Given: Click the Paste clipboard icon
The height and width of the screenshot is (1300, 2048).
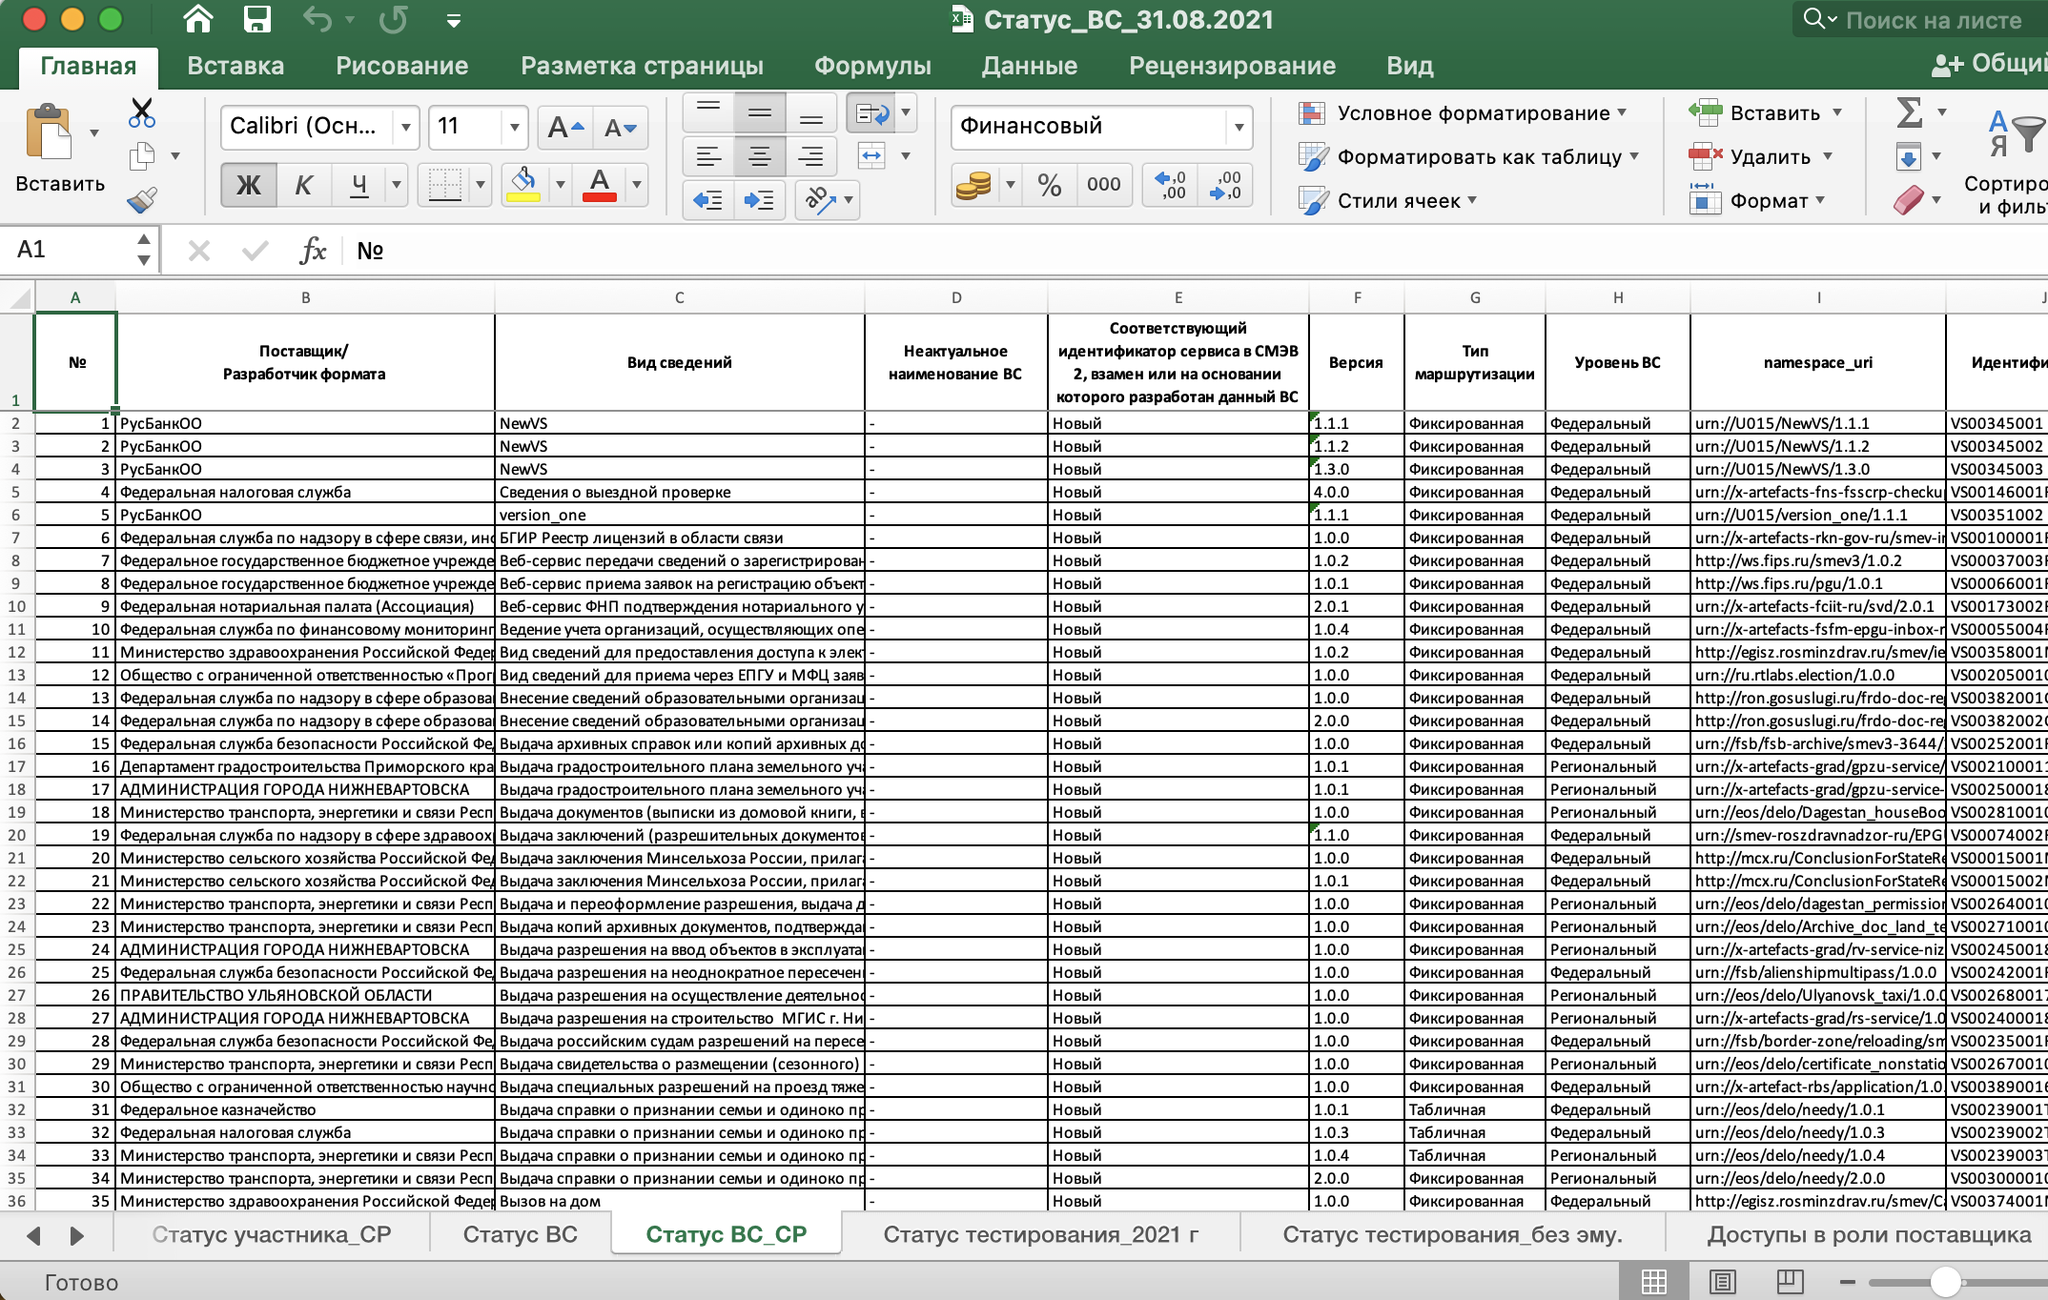Looking at the screenshot, I should pyautogui.click(x=49, y=132).
